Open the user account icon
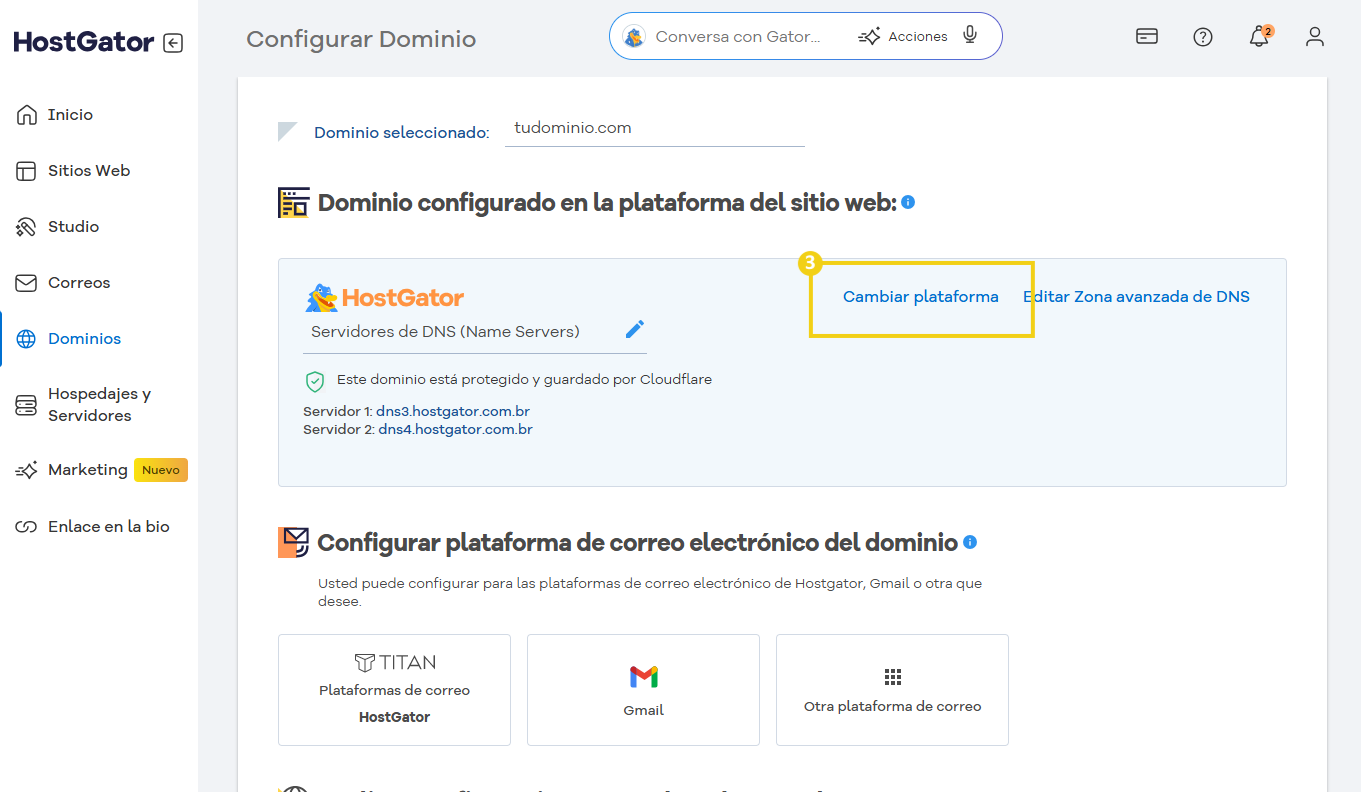 point(1315,36)
